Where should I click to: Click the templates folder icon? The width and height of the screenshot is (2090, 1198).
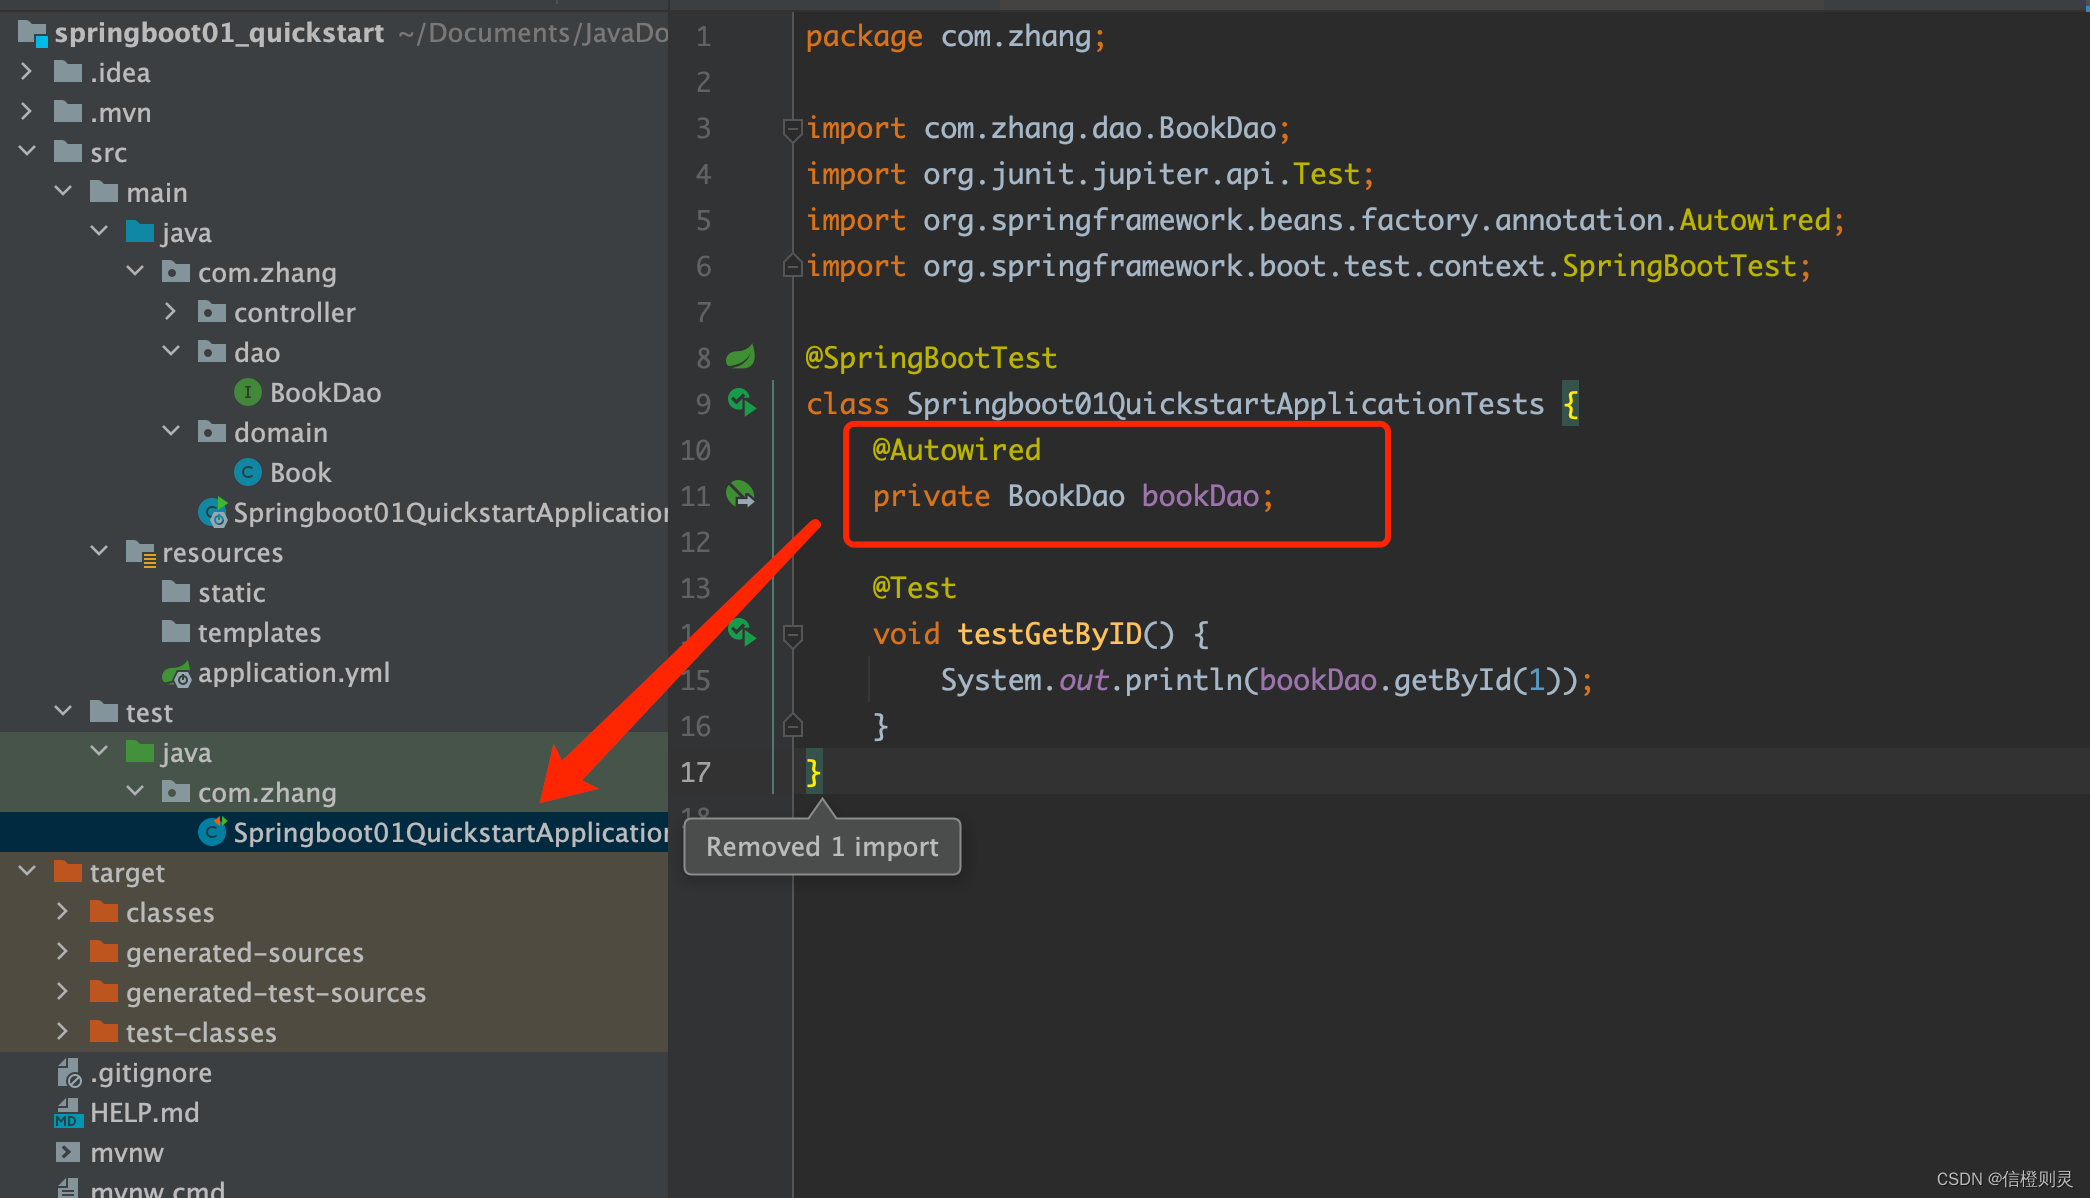pyautogui.click(x=176, y=631)
